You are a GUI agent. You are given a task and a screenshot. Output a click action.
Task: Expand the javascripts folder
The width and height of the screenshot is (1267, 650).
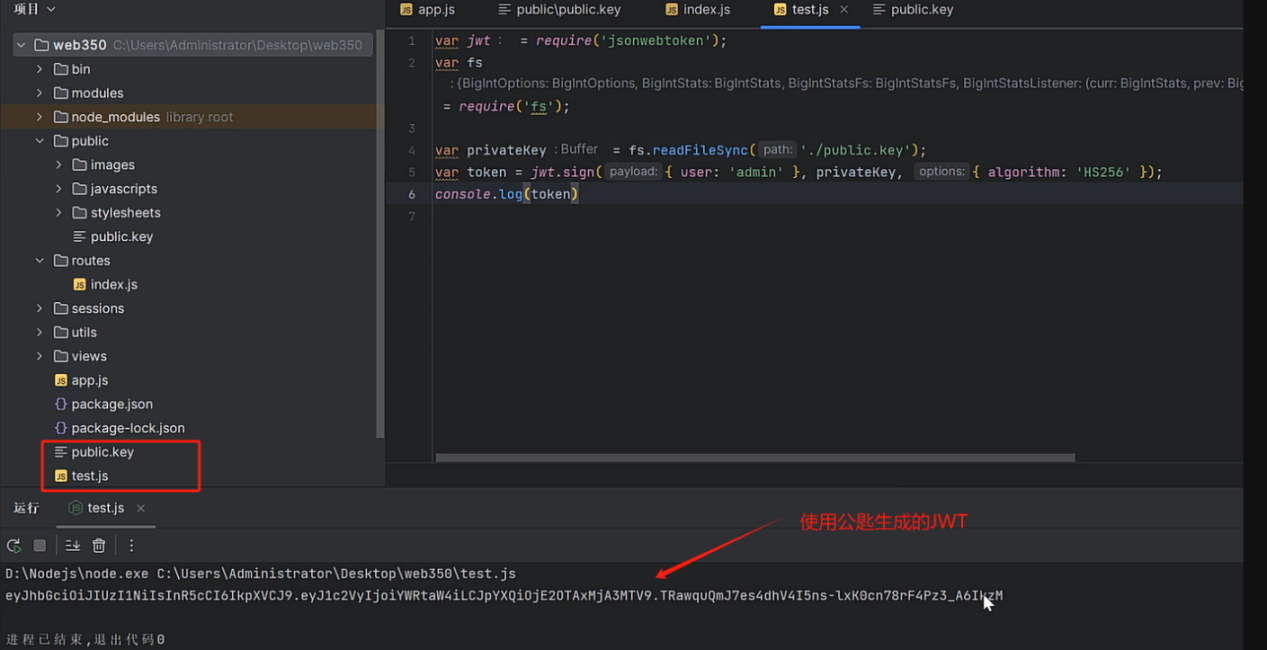click(59, 189)
